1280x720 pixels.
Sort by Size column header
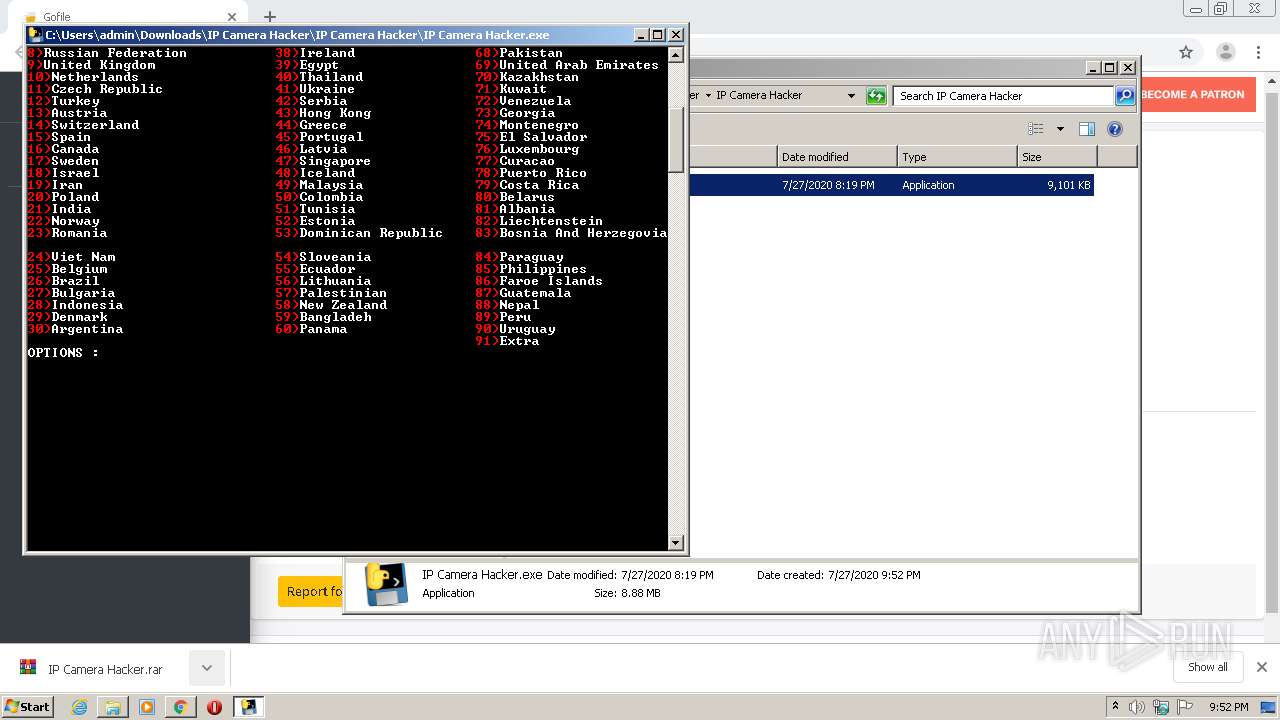click(1057, 157)
